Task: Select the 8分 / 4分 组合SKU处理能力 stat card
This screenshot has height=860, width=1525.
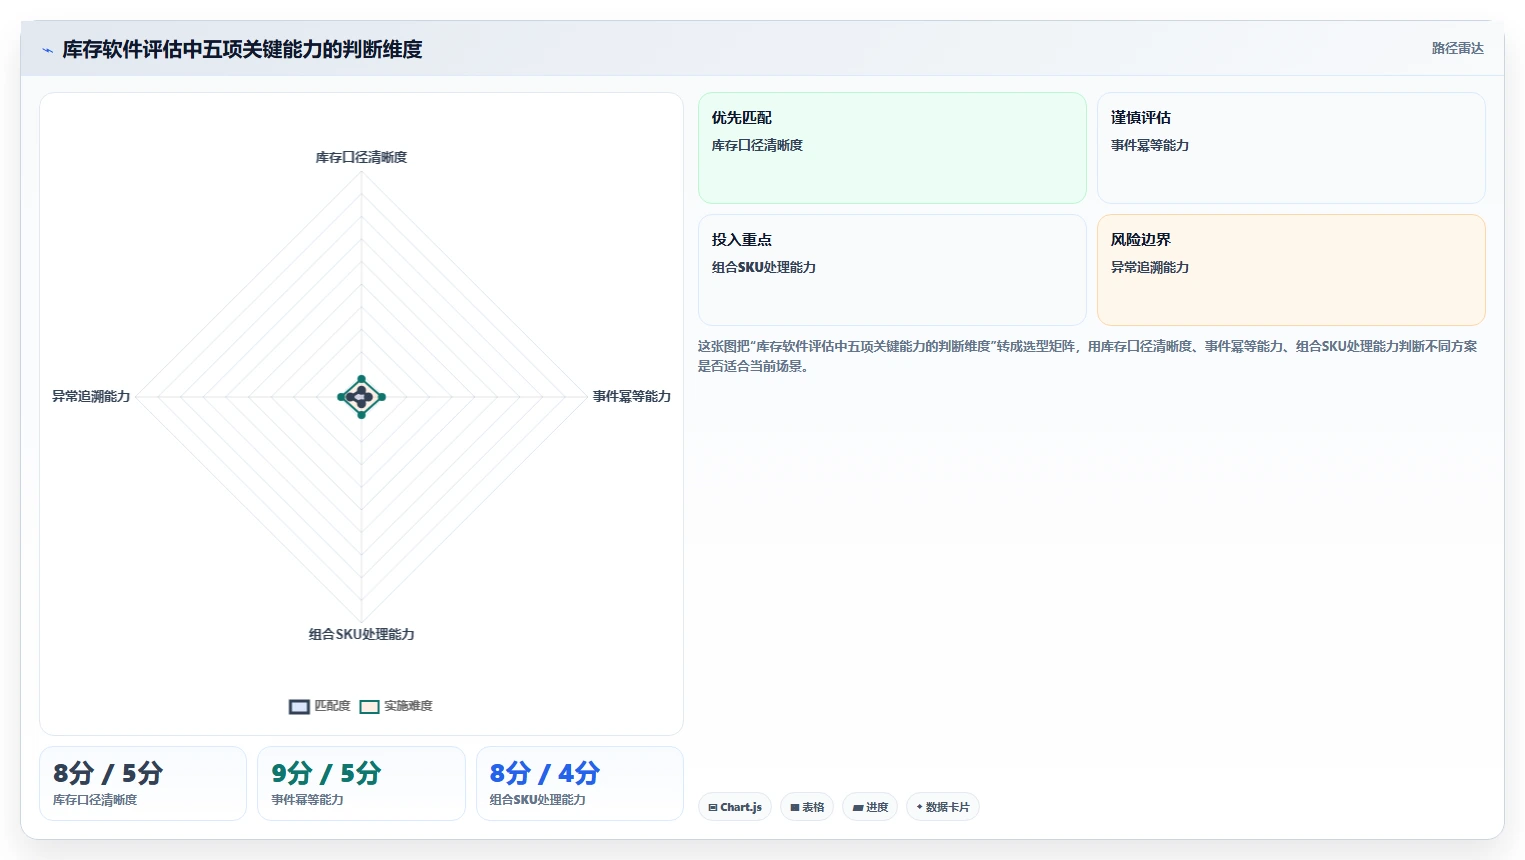Action: coord(580,784)
